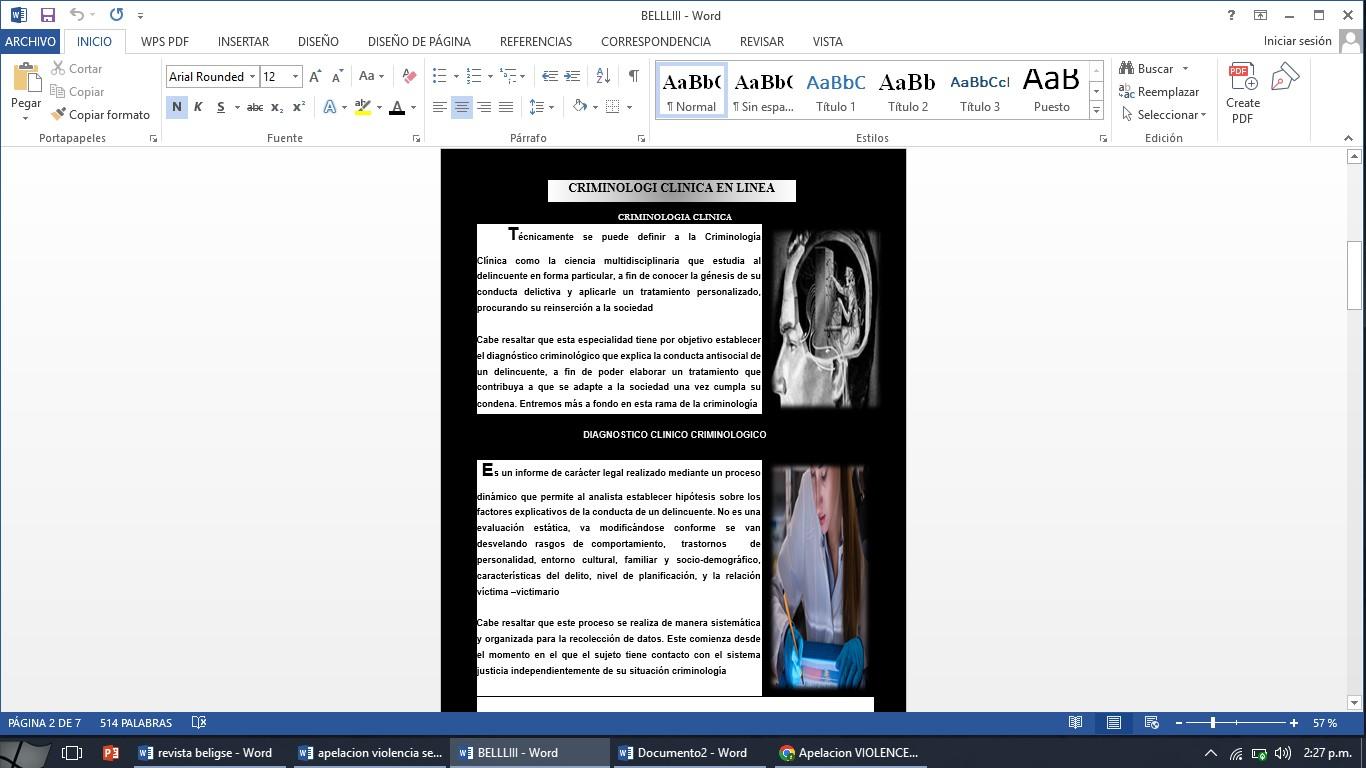Viewport: 1366px width, 768px height.
Task: Open the line spacing dropdown
Action: (x=541, y=107)
